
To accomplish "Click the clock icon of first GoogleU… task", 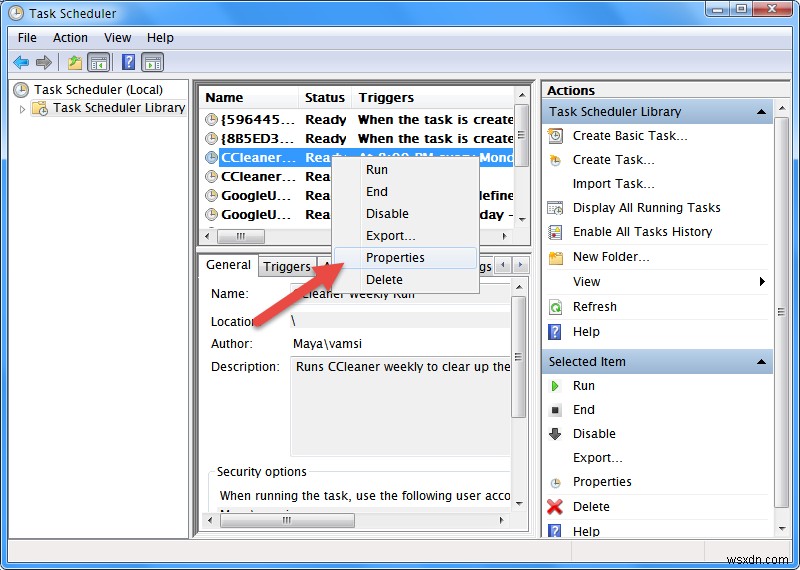I will (x=211, y=195).
